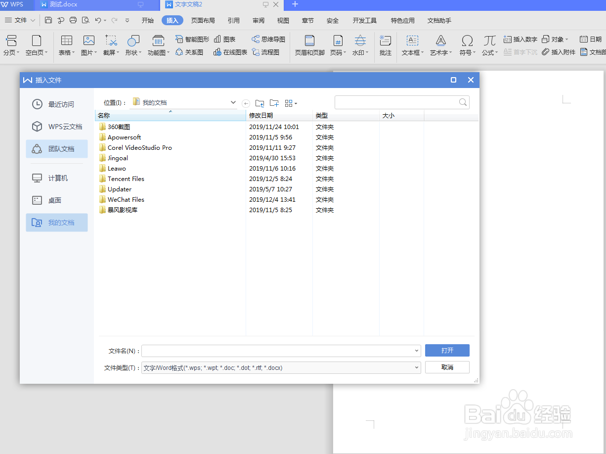Open the 形状 shapes tool
The image size is (606, 454).
coord(133,45)
